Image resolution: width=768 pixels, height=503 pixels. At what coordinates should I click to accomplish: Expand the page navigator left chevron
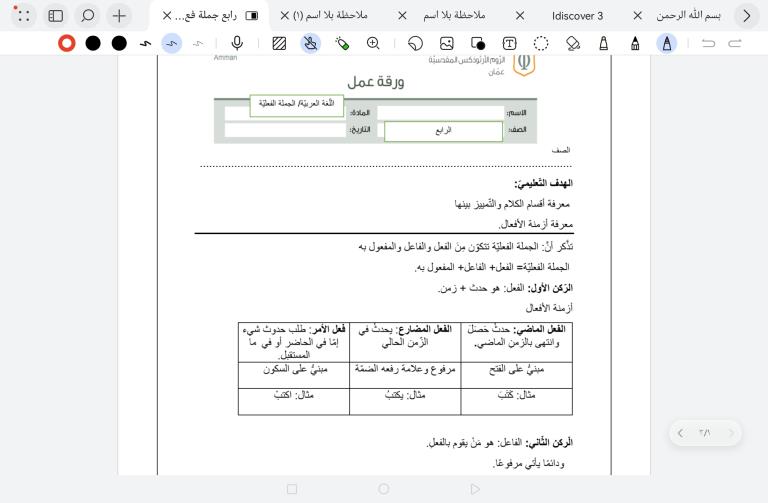[x=680, y=433]
